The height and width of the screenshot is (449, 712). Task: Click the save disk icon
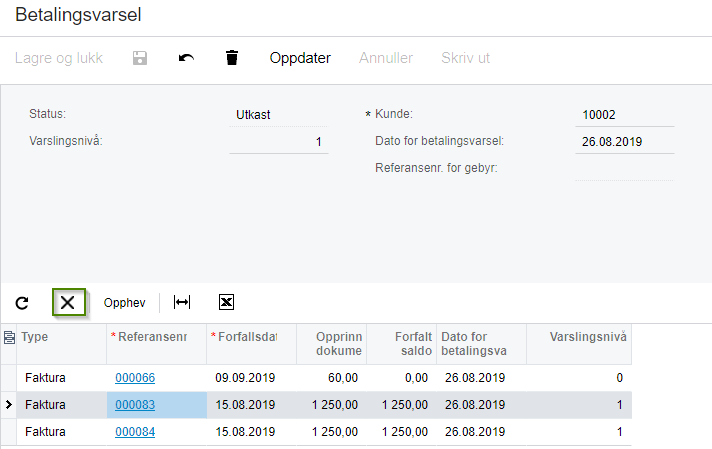[140, 58]
